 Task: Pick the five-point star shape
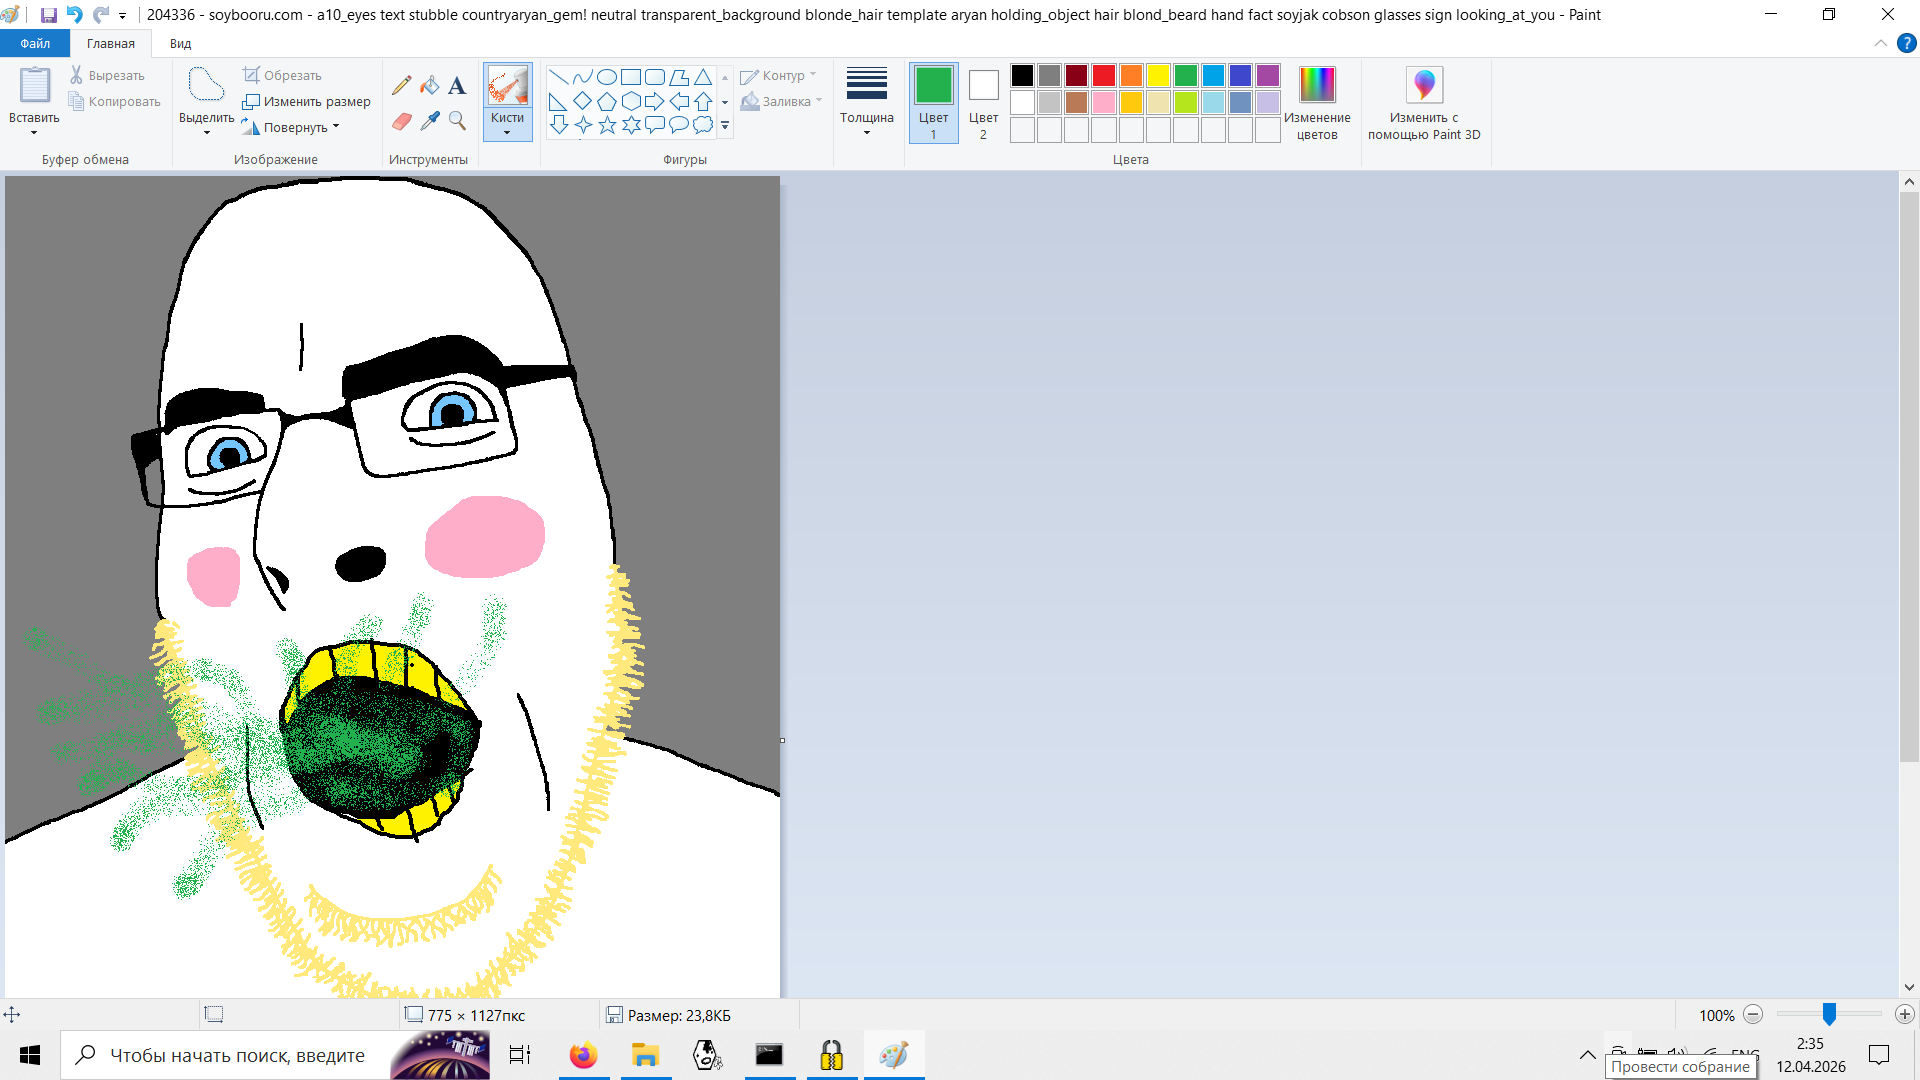(607, 125)
